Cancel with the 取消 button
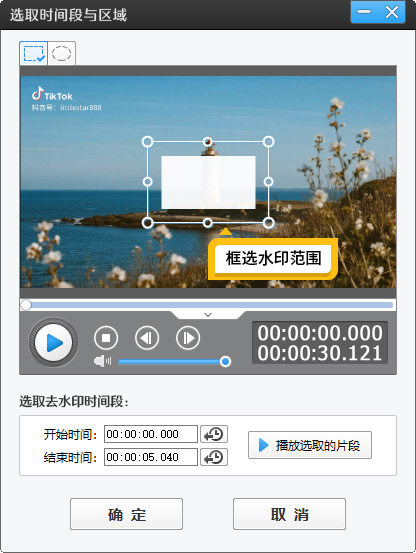Screen dimensions: 416x553 (x=289, y=514)
